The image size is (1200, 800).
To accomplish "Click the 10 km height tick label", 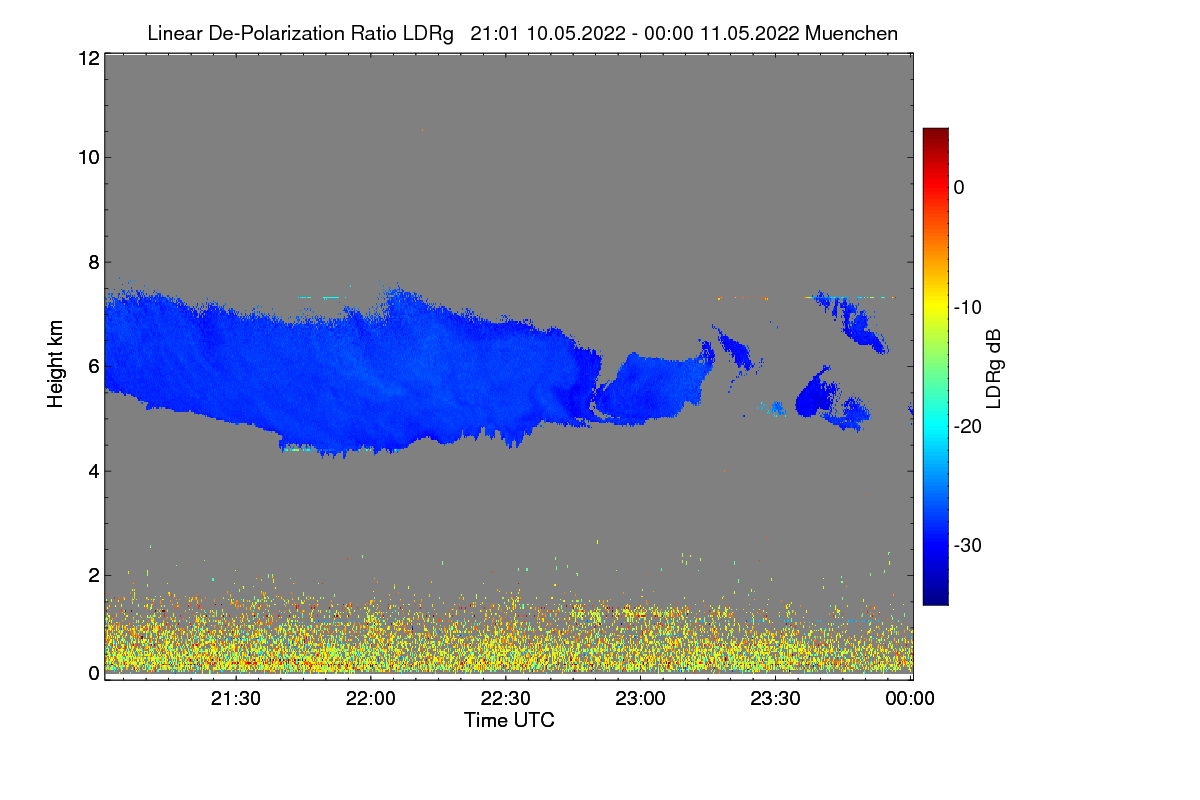I will [x=87, y=157].
